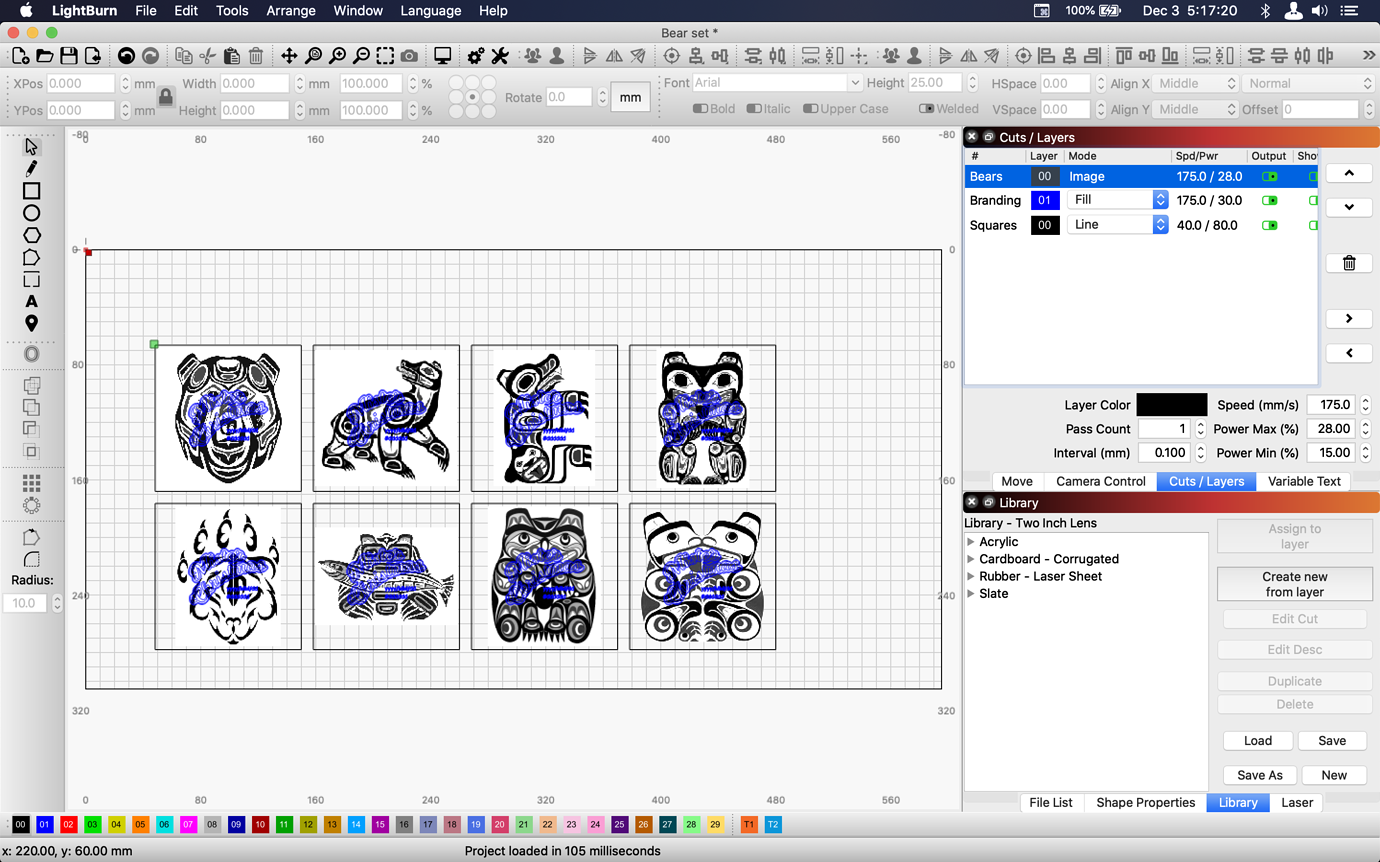Toggle the Welded text switch

coord(927,109)
